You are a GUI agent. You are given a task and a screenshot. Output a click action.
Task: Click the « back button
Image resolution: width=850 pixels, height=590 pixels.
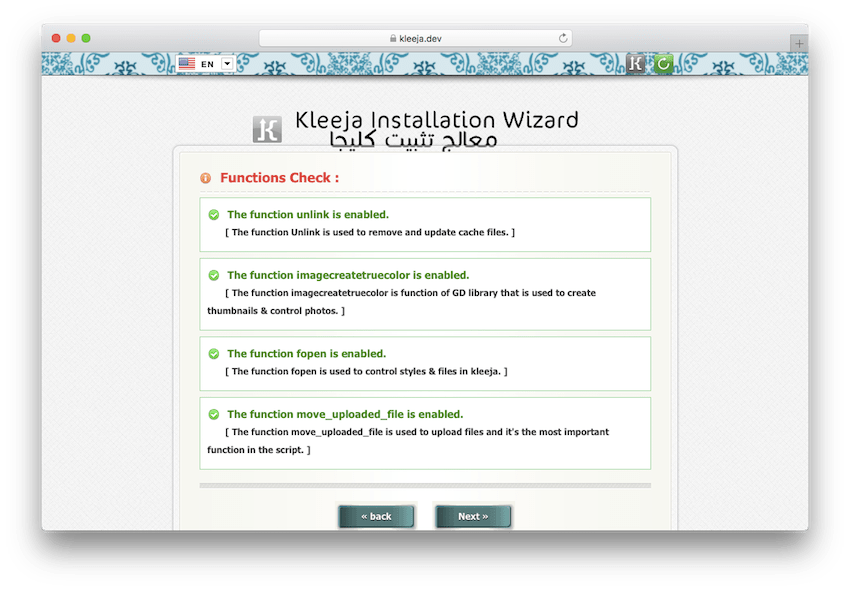376,516
